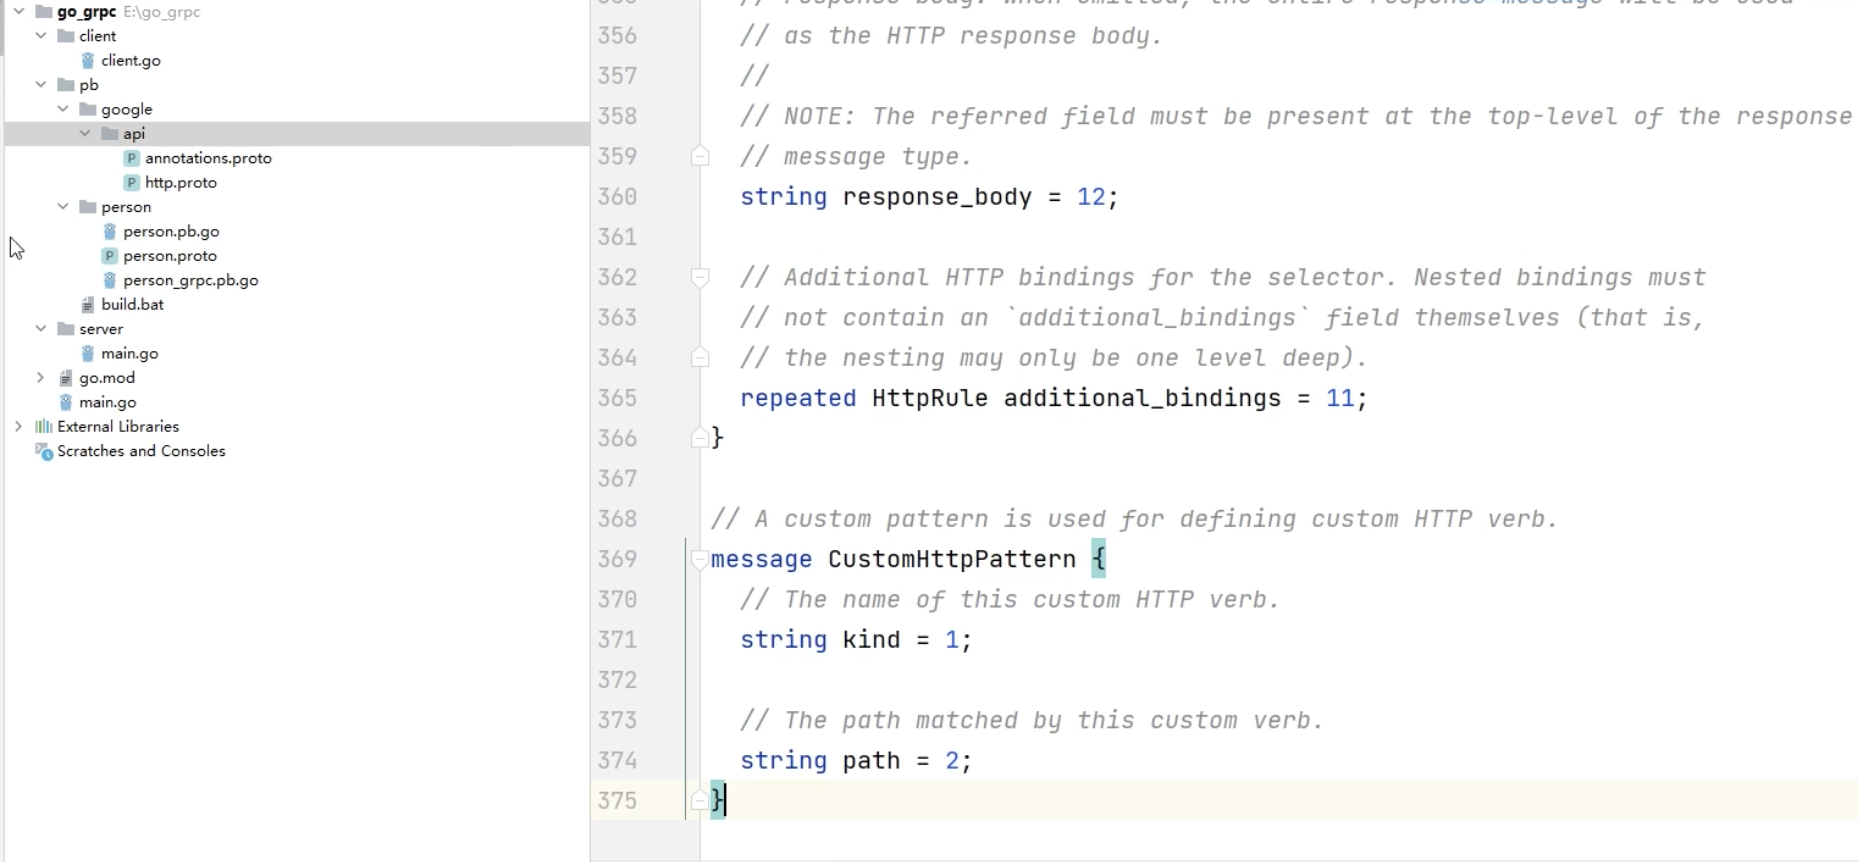Collapse the go_grpc project root
Viewport: 1858px width, 862px height.
tap(19, 12)
